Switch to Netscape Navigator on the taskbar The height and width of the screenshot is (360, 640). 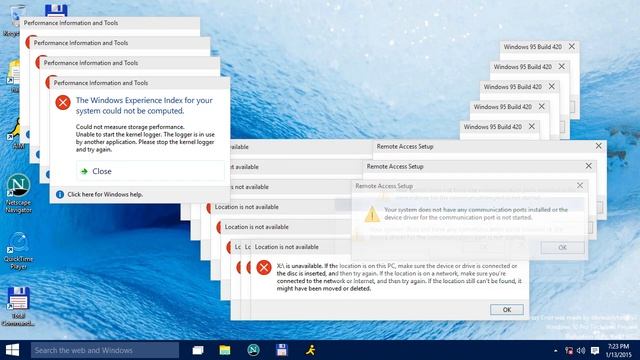coord(253,350)
